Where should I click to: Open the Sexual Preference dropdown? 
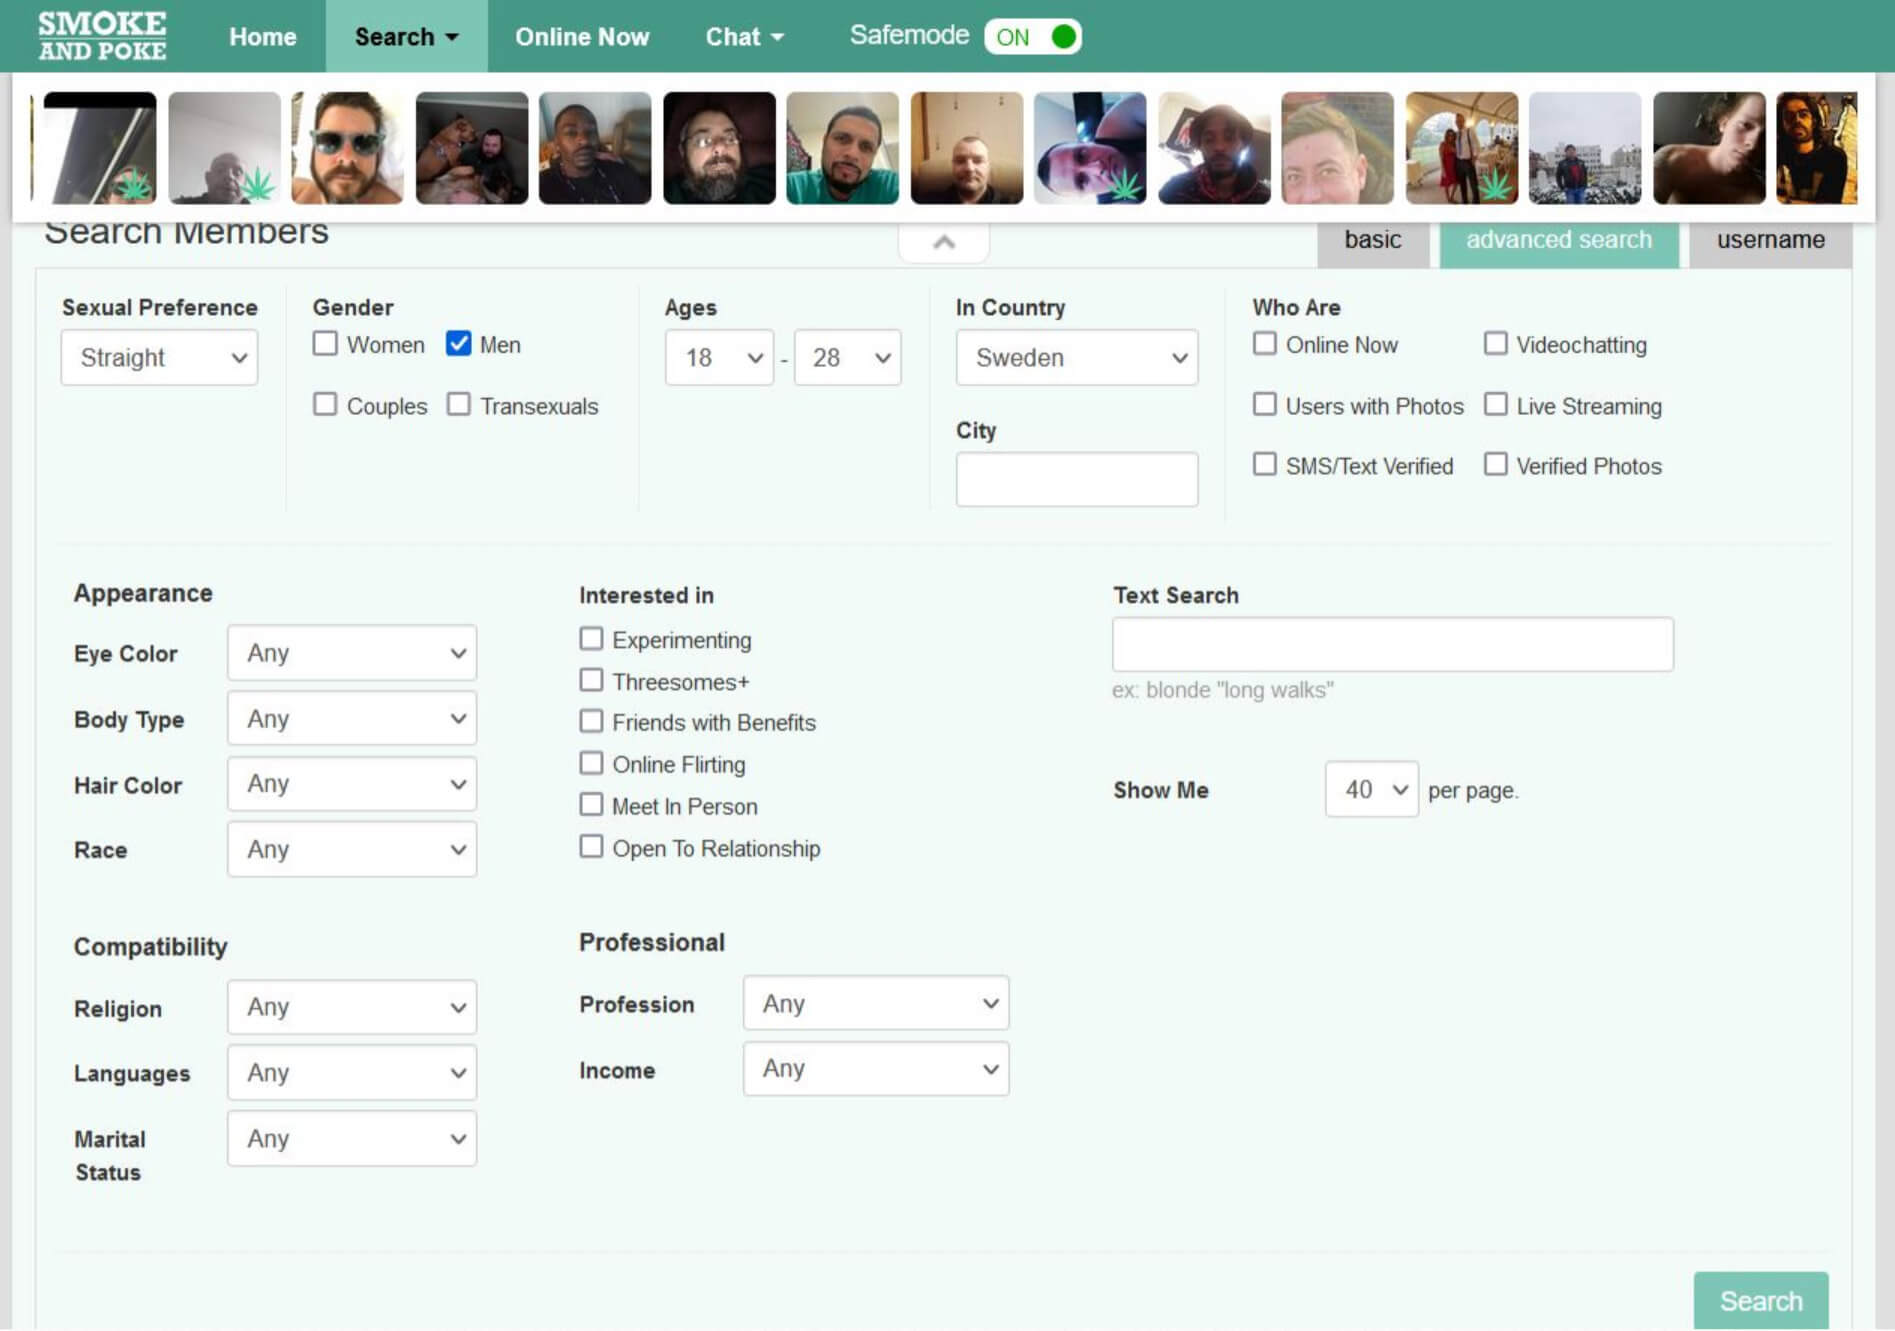pyautogui.click(x=159, y=358)
